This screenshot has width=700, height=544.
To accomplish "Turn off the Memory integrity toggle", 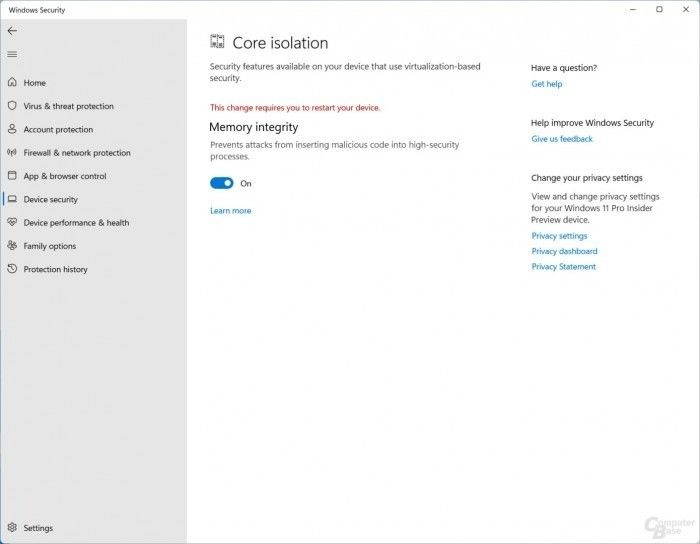I will [221, 183].
